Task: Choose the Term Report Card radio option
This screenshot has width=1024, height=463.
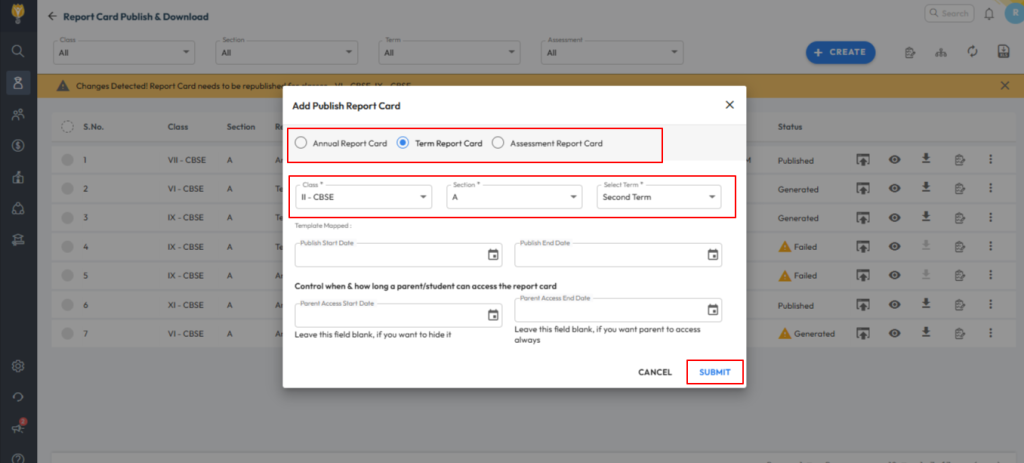Action: [x=403, y=143]
